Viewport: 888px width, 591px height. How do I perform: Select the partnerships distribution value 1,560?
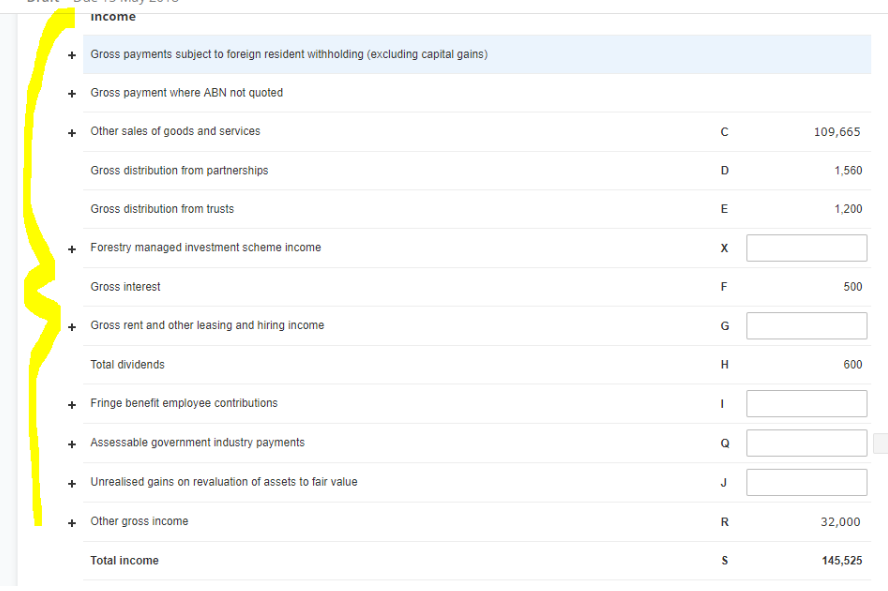pyautogui.click(x=848, y=170)
